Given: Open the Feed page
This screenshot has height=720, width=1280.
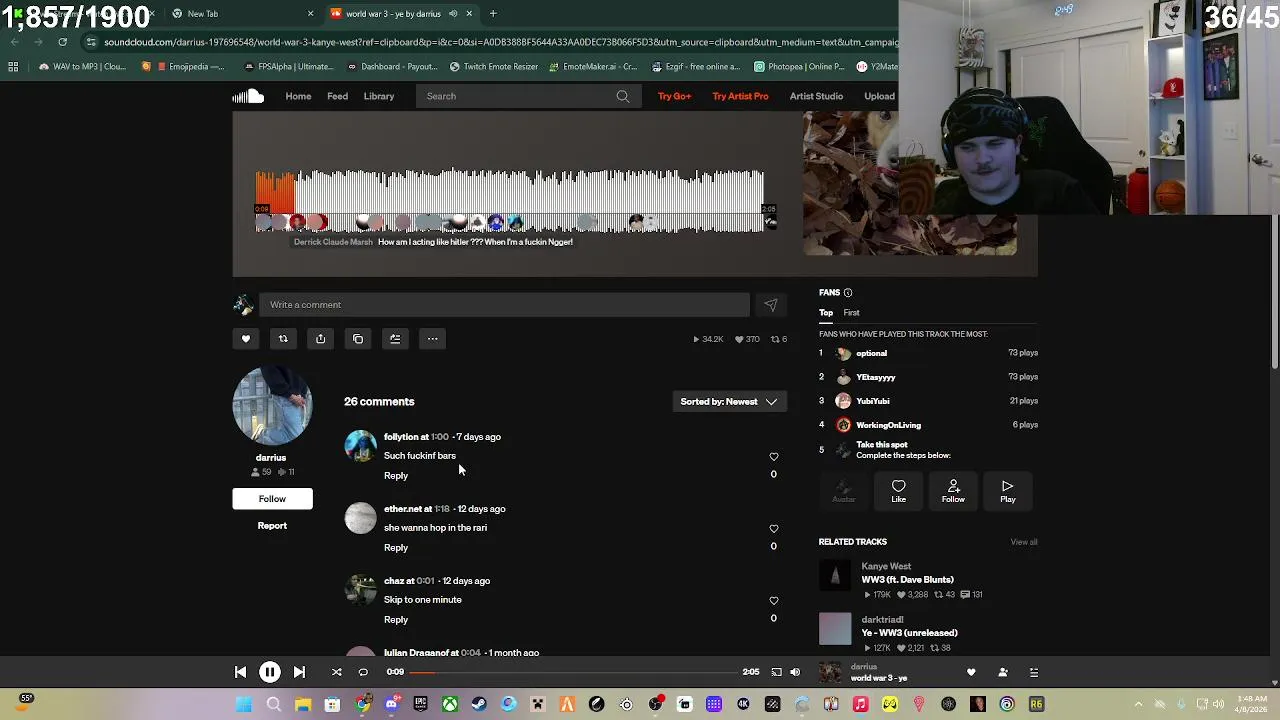Looking at the screenshot, I should [x=337, y=96].
